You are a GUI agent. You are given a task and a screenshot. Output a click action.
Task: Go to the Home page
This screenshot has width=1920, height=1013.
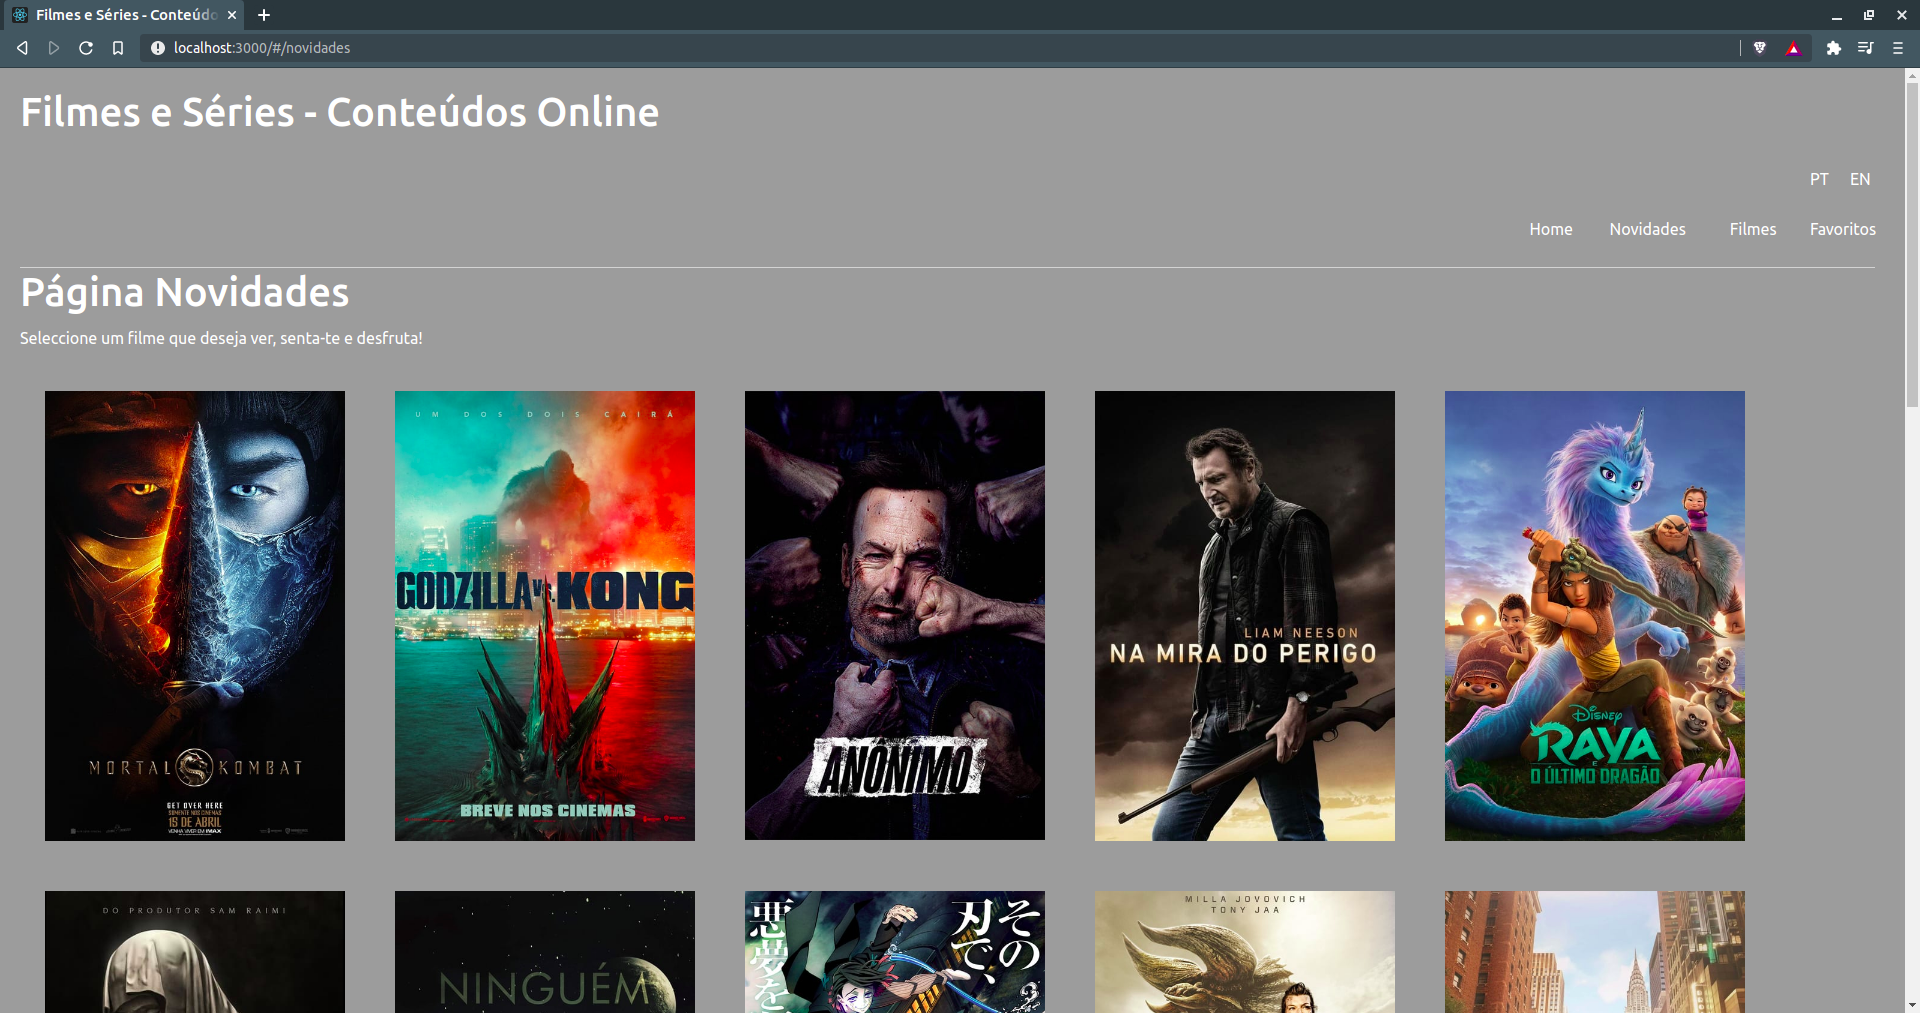(1550, 229)
